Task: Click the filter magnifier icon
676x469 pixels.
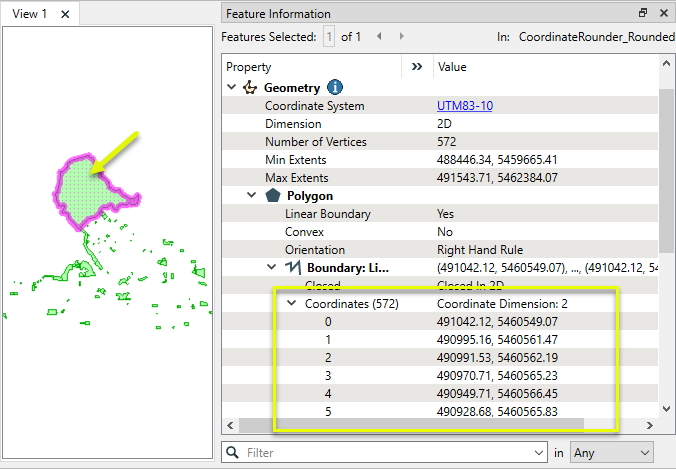Action: (x=233, y=453)
